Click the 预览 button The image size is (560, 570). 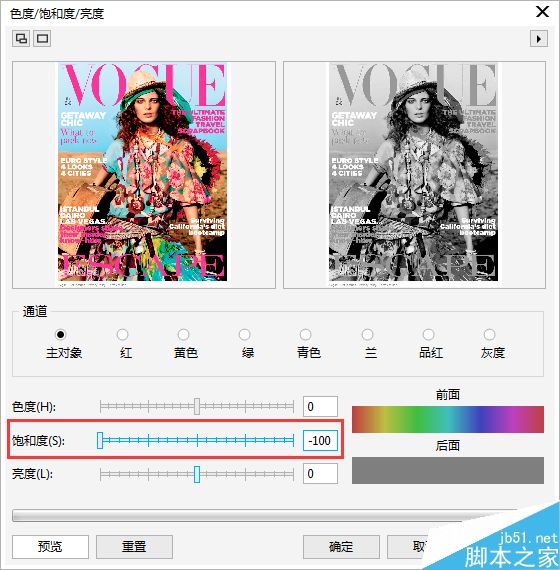point(50,546)
